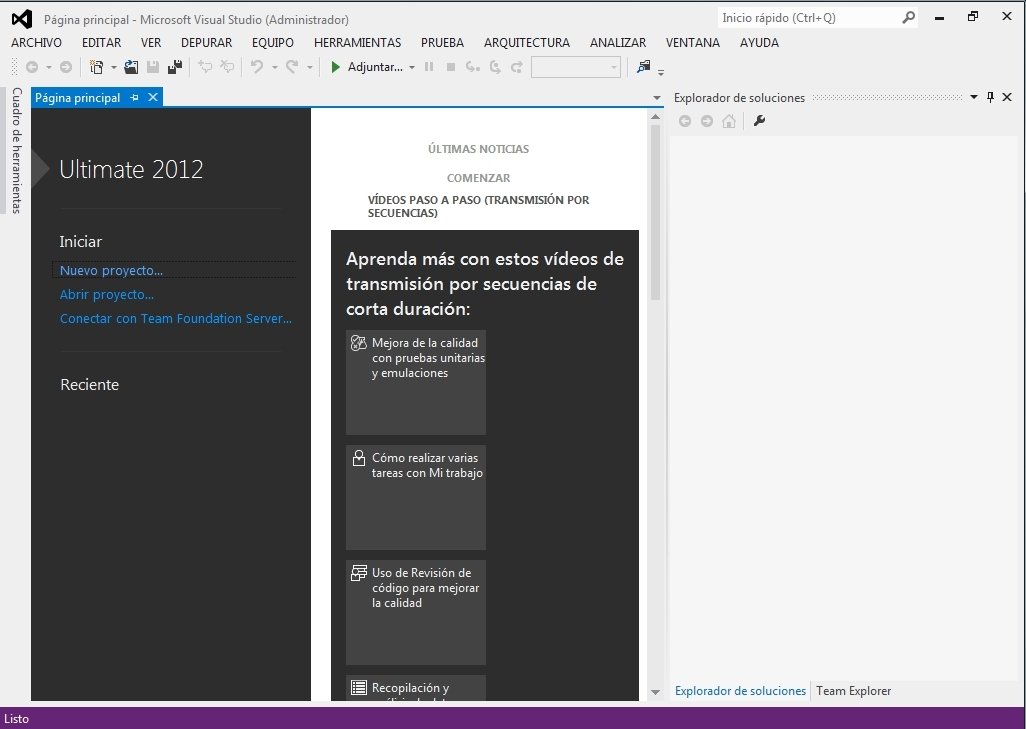
Task: Open the Adjuntar dropdown arrow
Action: pos(412,67)
